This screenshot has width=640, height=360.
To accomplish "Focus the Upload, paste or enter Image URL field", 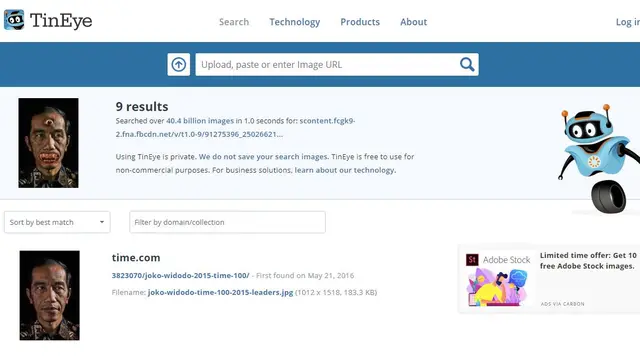I will tap(327, 64).
